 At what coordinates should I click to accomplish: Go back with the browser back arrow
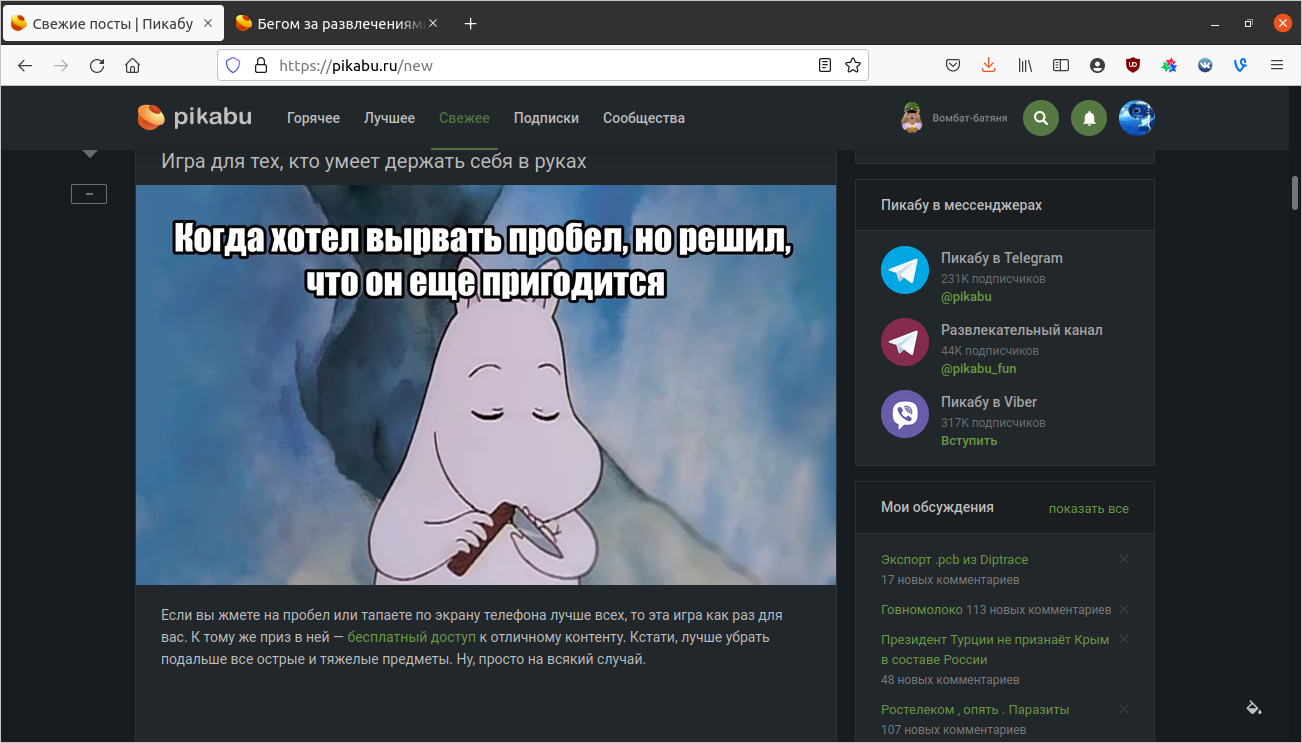pyautogui.click(x=25, y=65)
